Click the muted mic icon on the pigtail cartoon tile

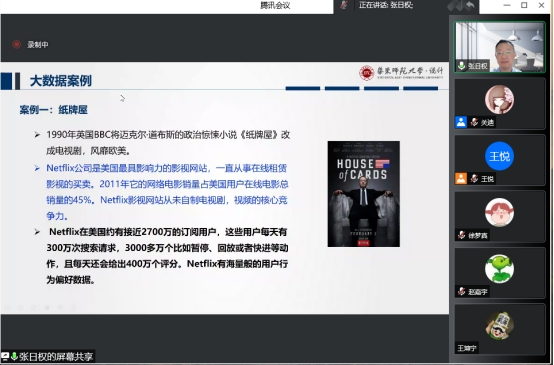[461, 235]
